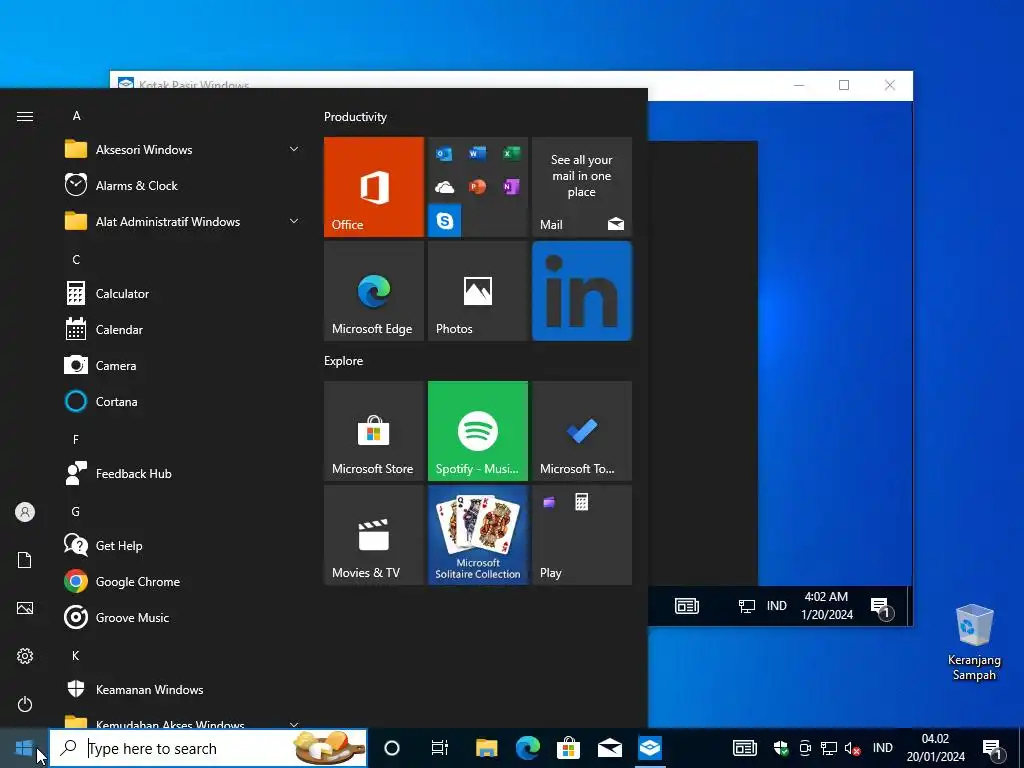Open Keranjang Sampah desktop icon

click(x=974, y=643)
